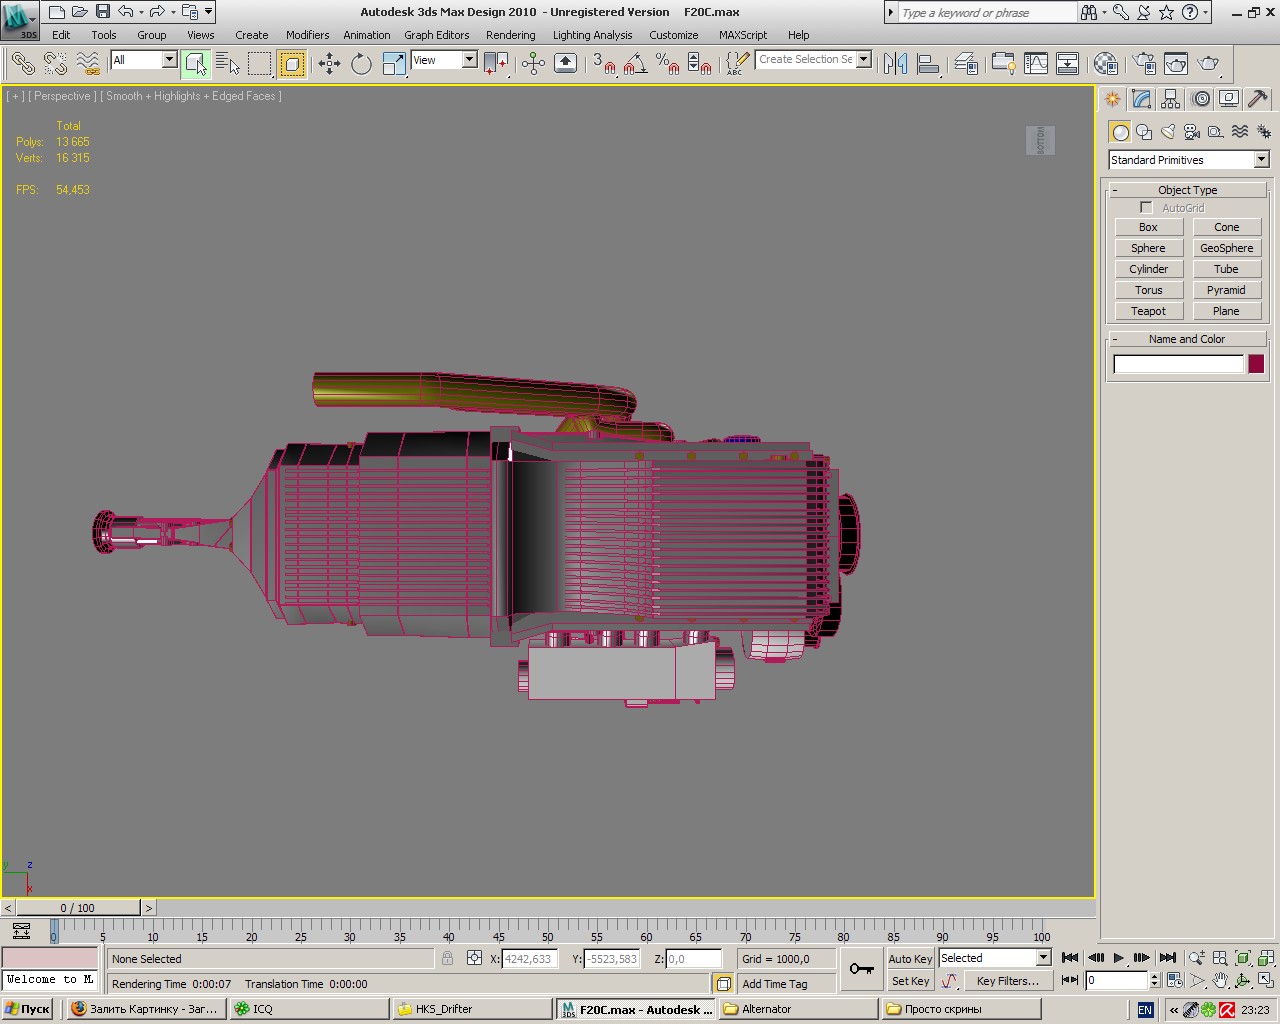Click the Pan View hand icon
The image size is (1280, 1024).
[x=1220, y=981]
